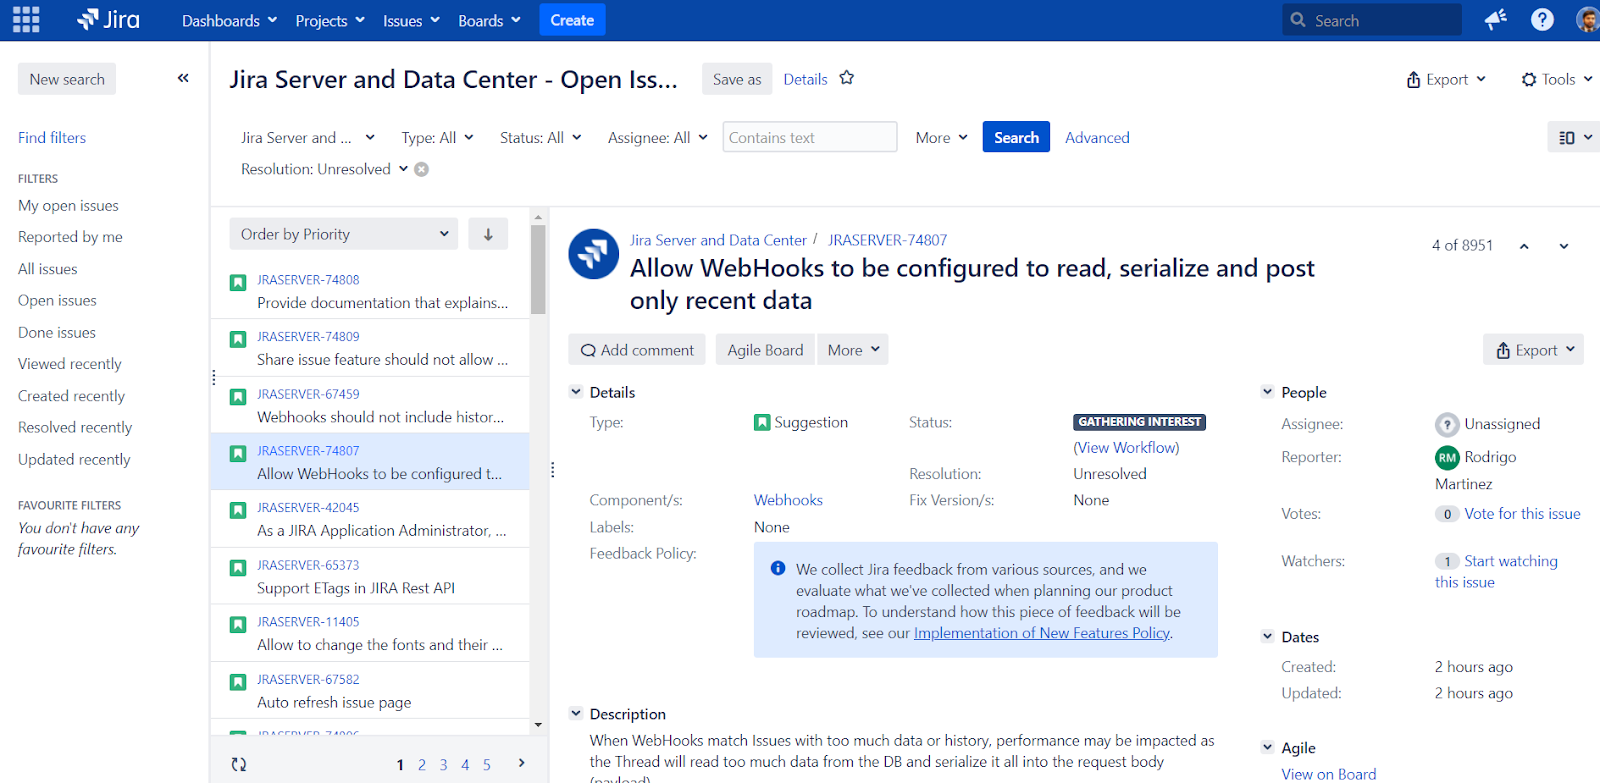
Task: Click the suggestion icon for JRASERVER-74808
Action: click(x=238, y=282)
